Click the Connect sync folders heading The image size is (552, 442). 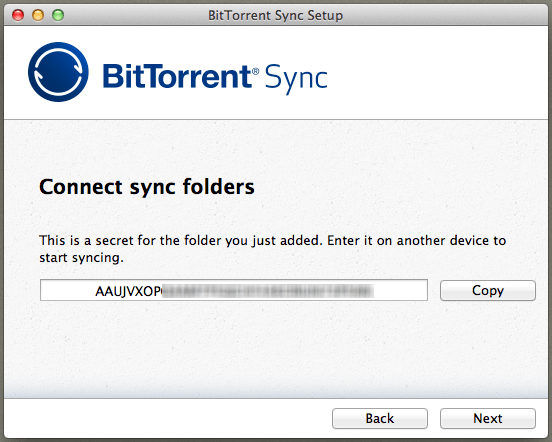point(147,187)
